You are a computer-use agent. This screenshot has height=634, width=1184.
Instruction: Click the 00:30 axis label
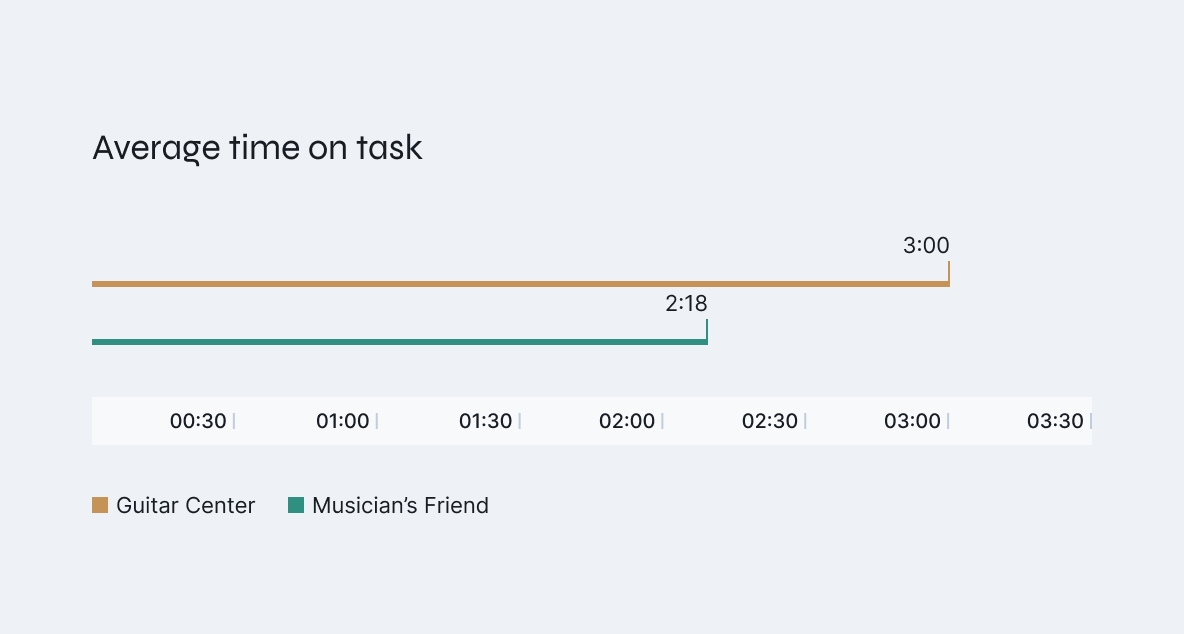tap(198, 421)
